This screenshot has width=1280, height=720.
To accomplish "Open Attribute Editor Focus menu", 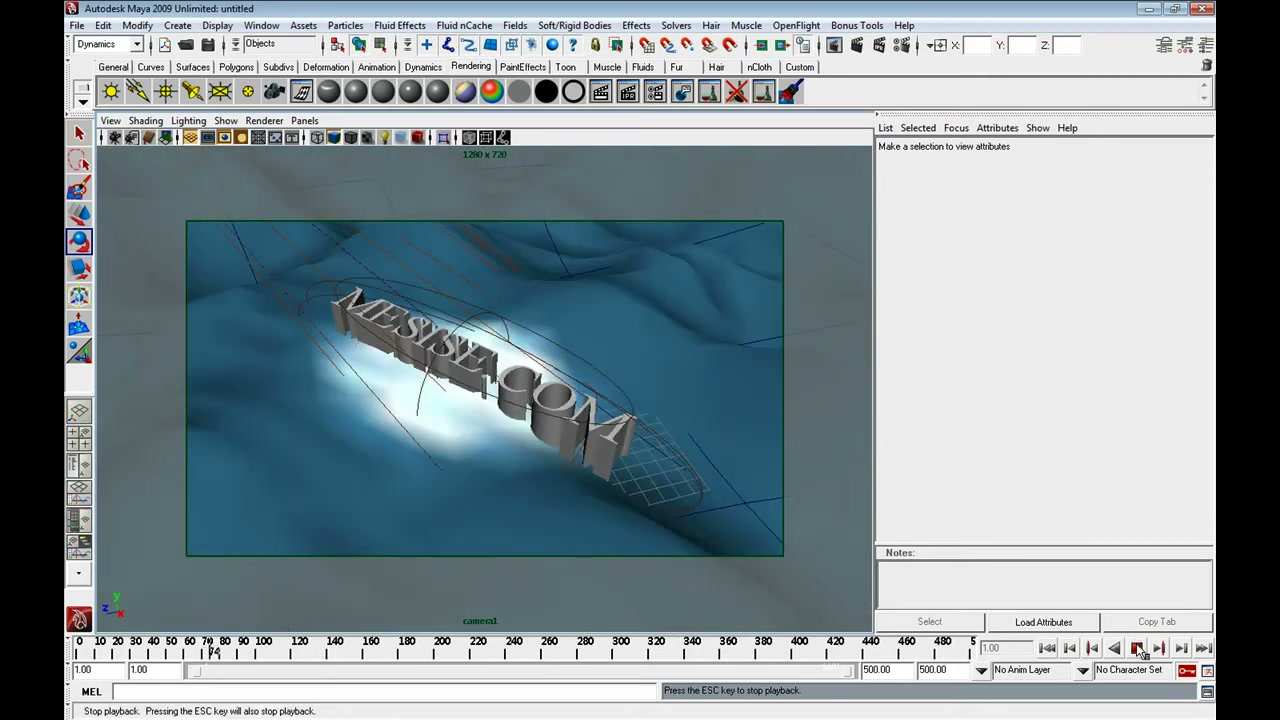I will (956, 128).
